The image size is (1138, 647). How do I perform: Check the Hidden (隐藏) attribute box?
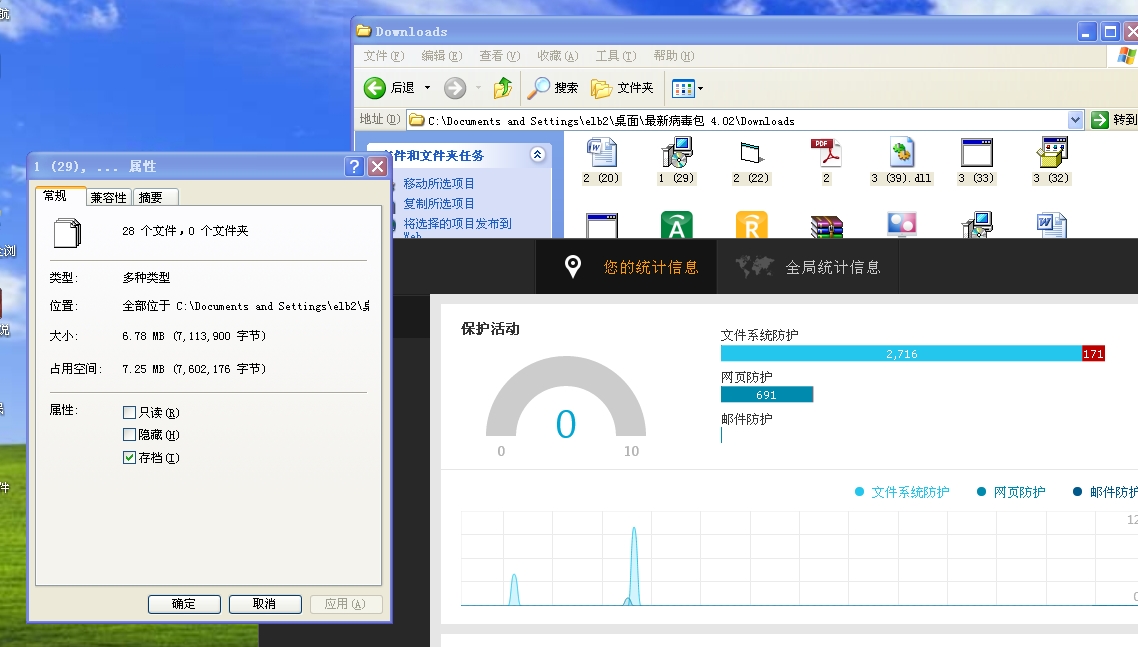pos(129,435)
